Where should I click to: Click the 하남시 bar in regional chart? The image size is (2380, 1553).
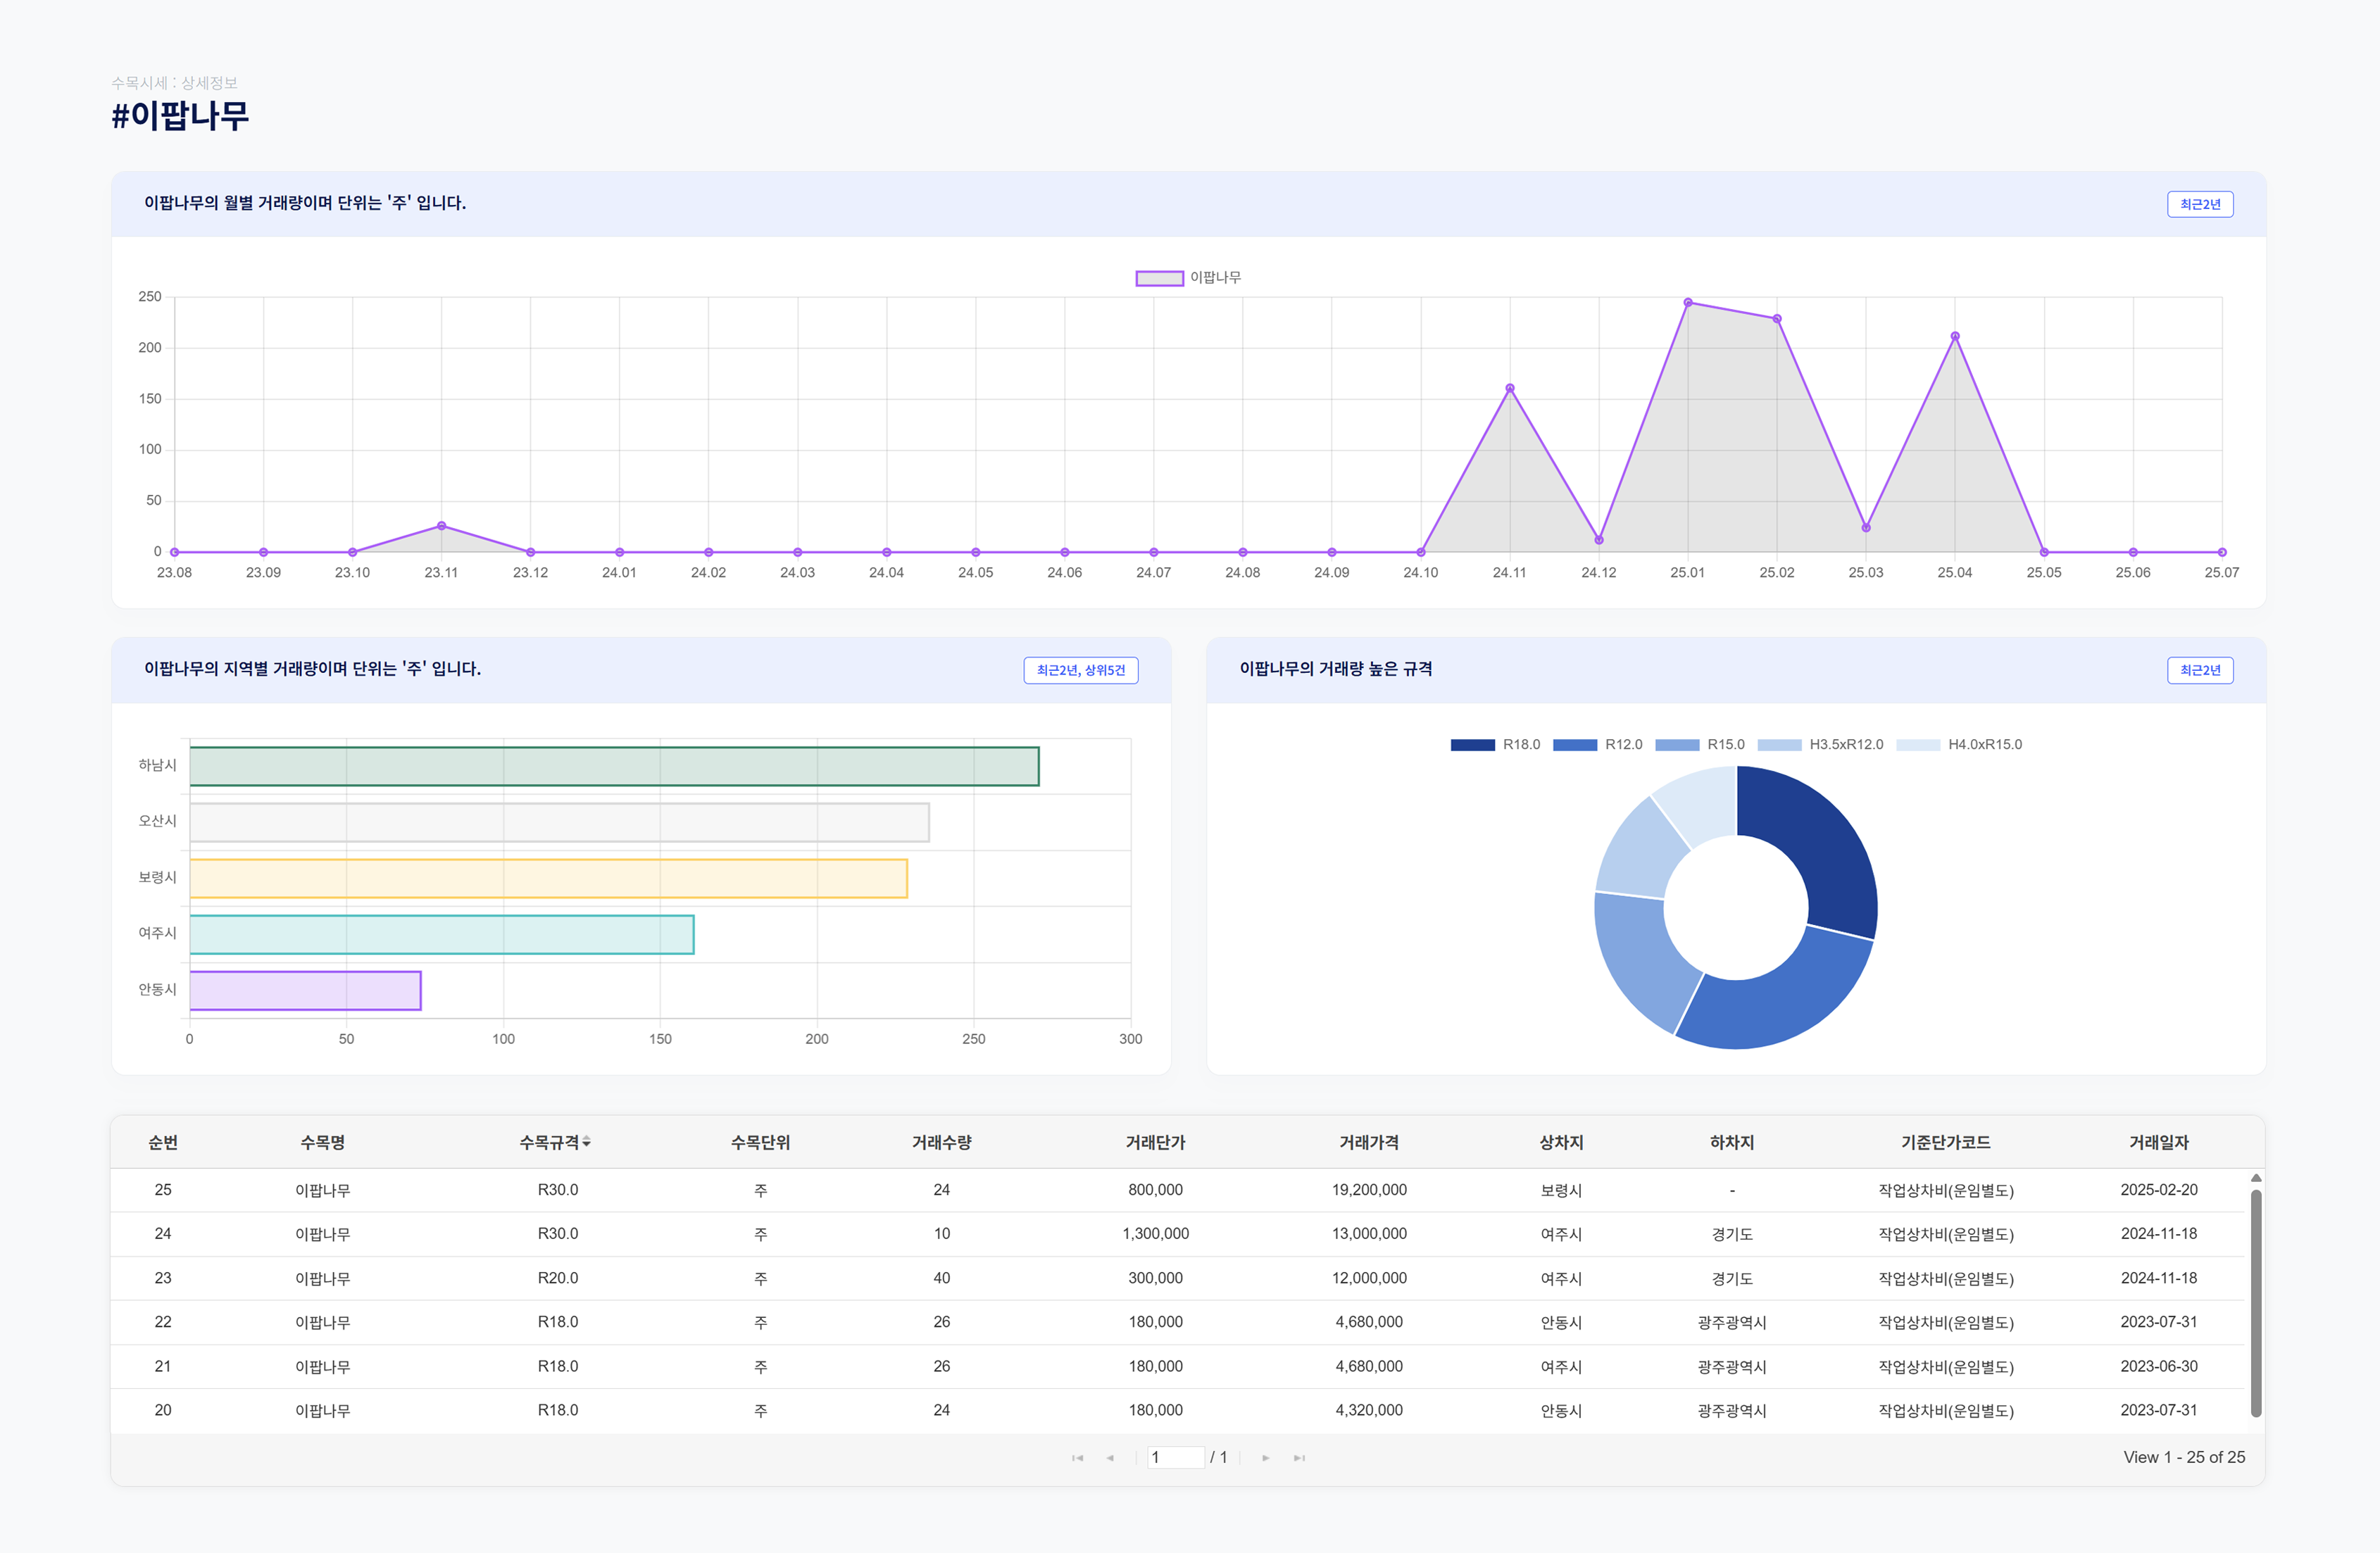point(614,766)
